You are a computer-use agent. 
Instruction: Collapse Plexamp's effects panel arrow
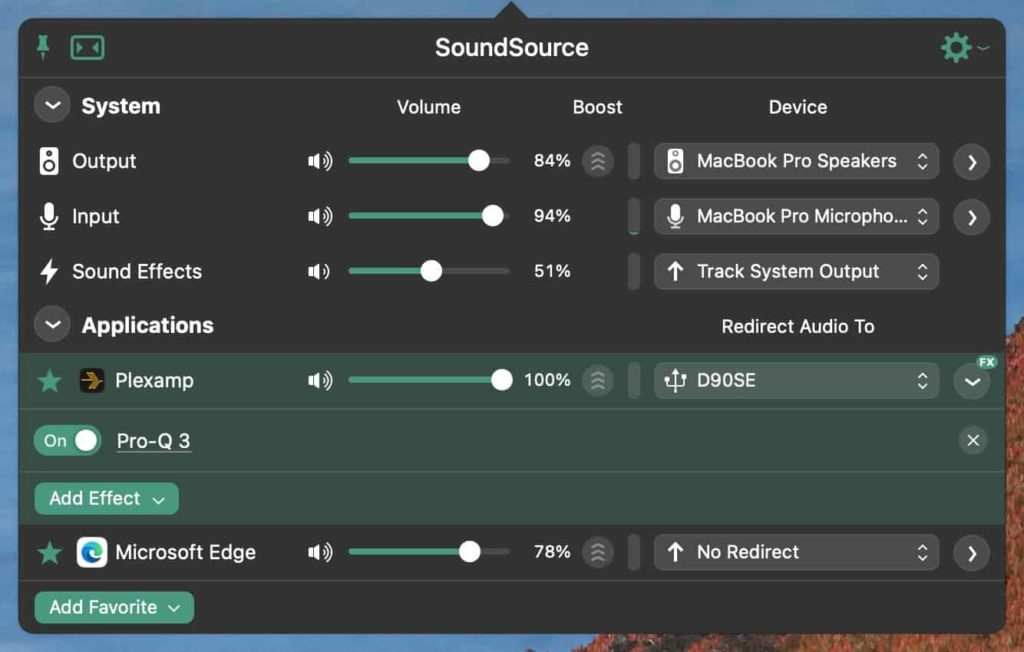pos(972,382)
